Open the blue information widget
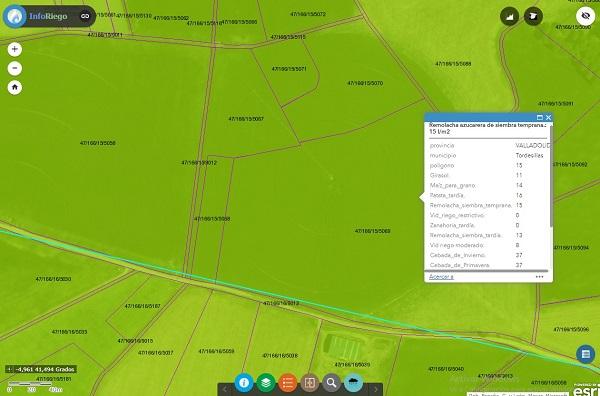 click(x=244, y=383)
